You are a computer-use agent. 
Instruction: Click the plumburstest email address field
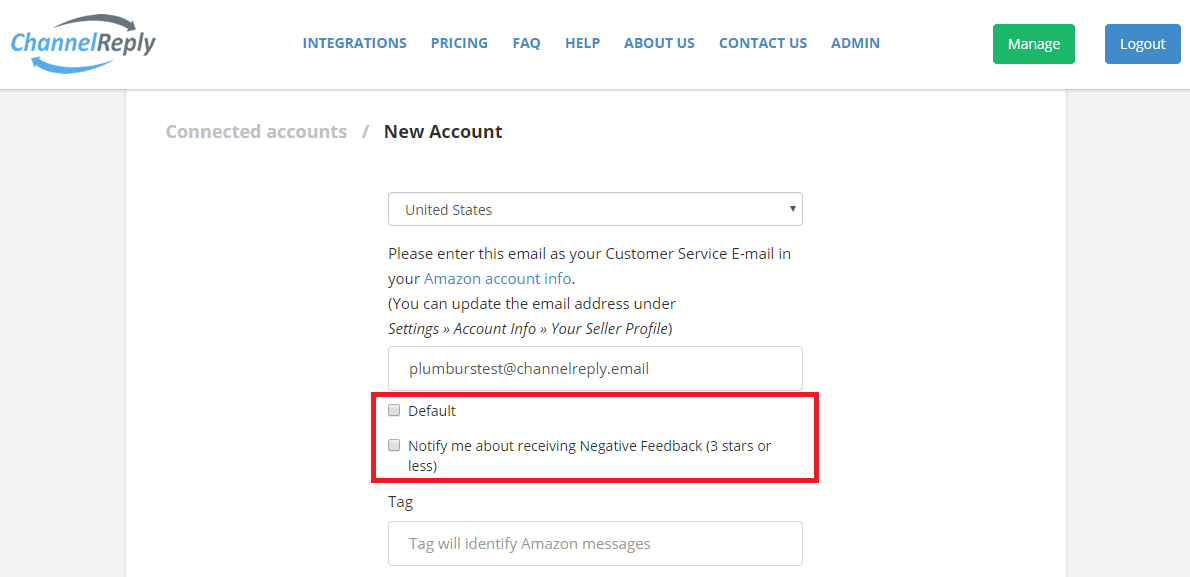pyautogui.click(x=595, y=369)
